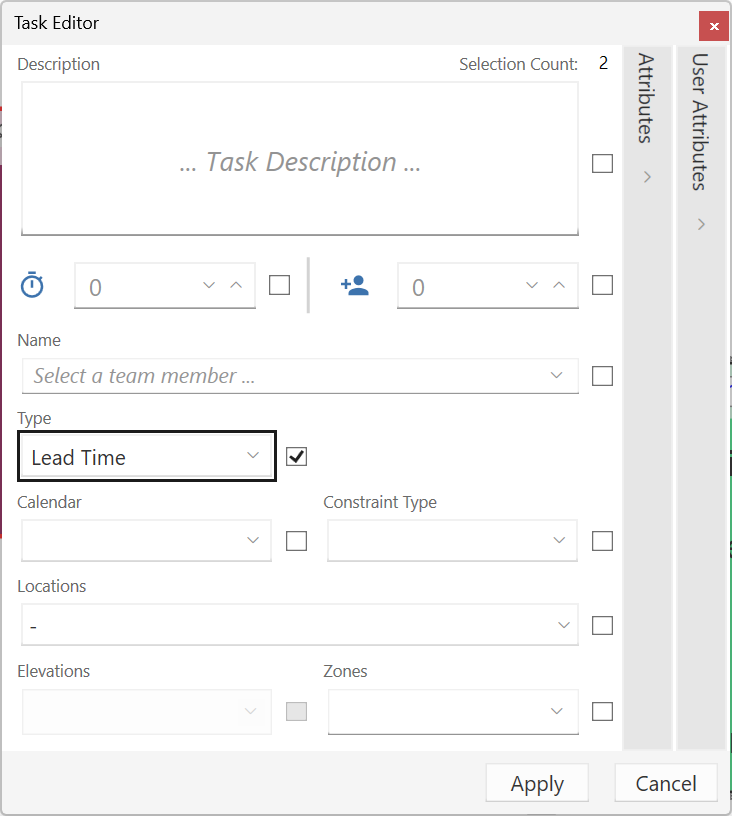This screenshot has width=732, height=816.
Task: Open the Zones dropdown
Action: (452, 711)
